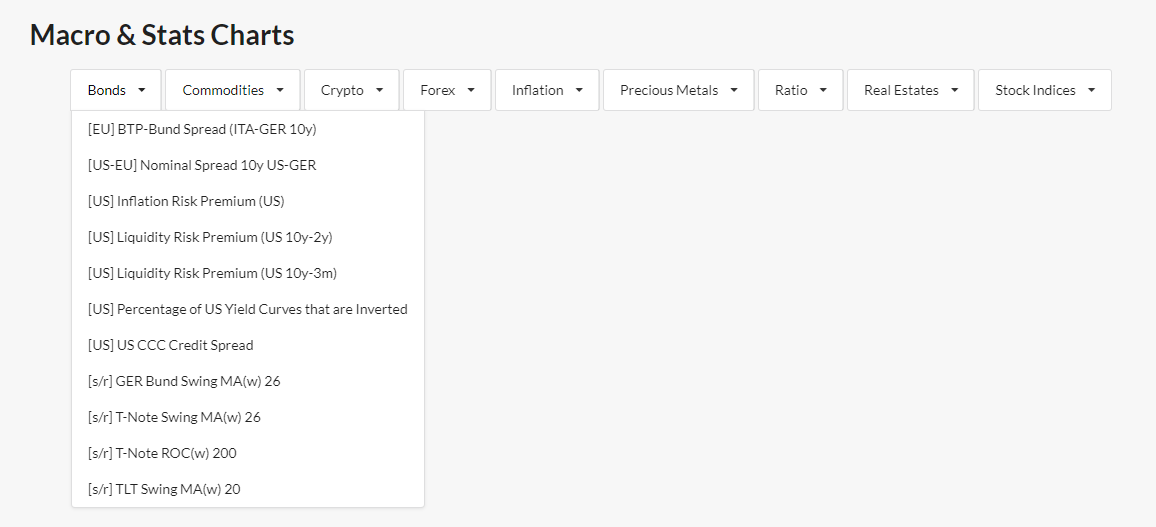Open T-Note Swing MA(w) 26
The image size is (1156, 527).
tap(248, 417)
